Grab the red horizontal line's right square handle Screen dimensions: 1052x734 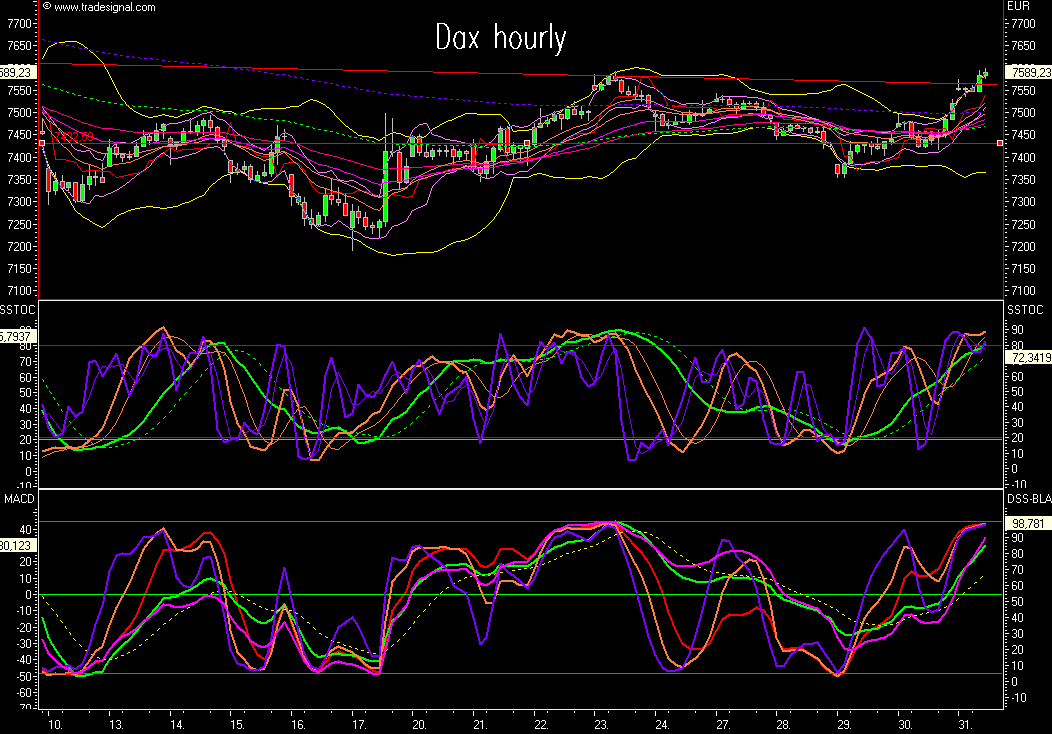[1001, 143]
